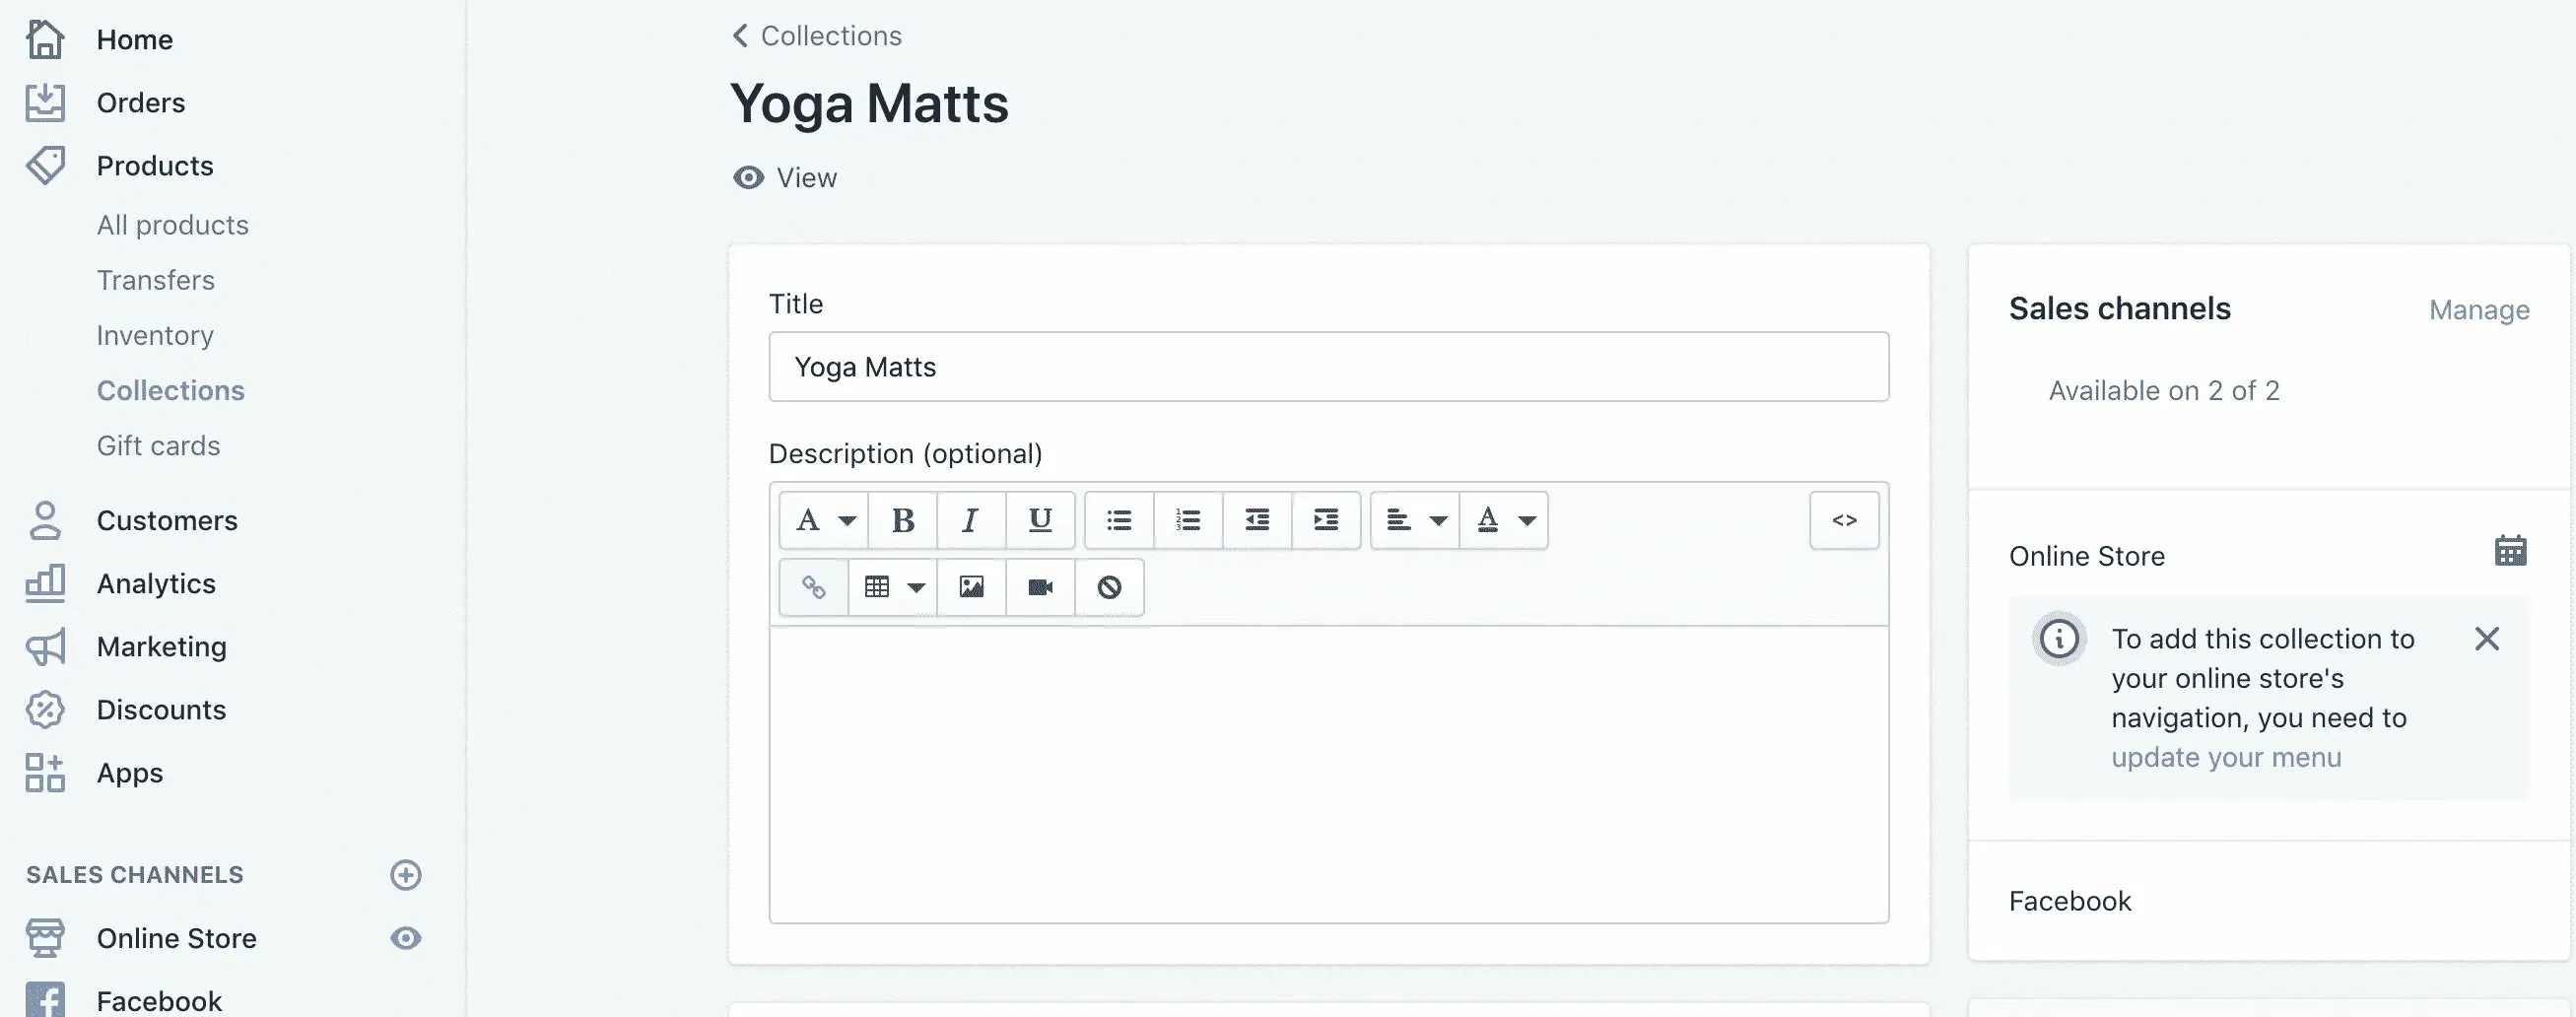Click Manage for Sales channels
2576x1017 pixels.
(x=2479, y=310)
